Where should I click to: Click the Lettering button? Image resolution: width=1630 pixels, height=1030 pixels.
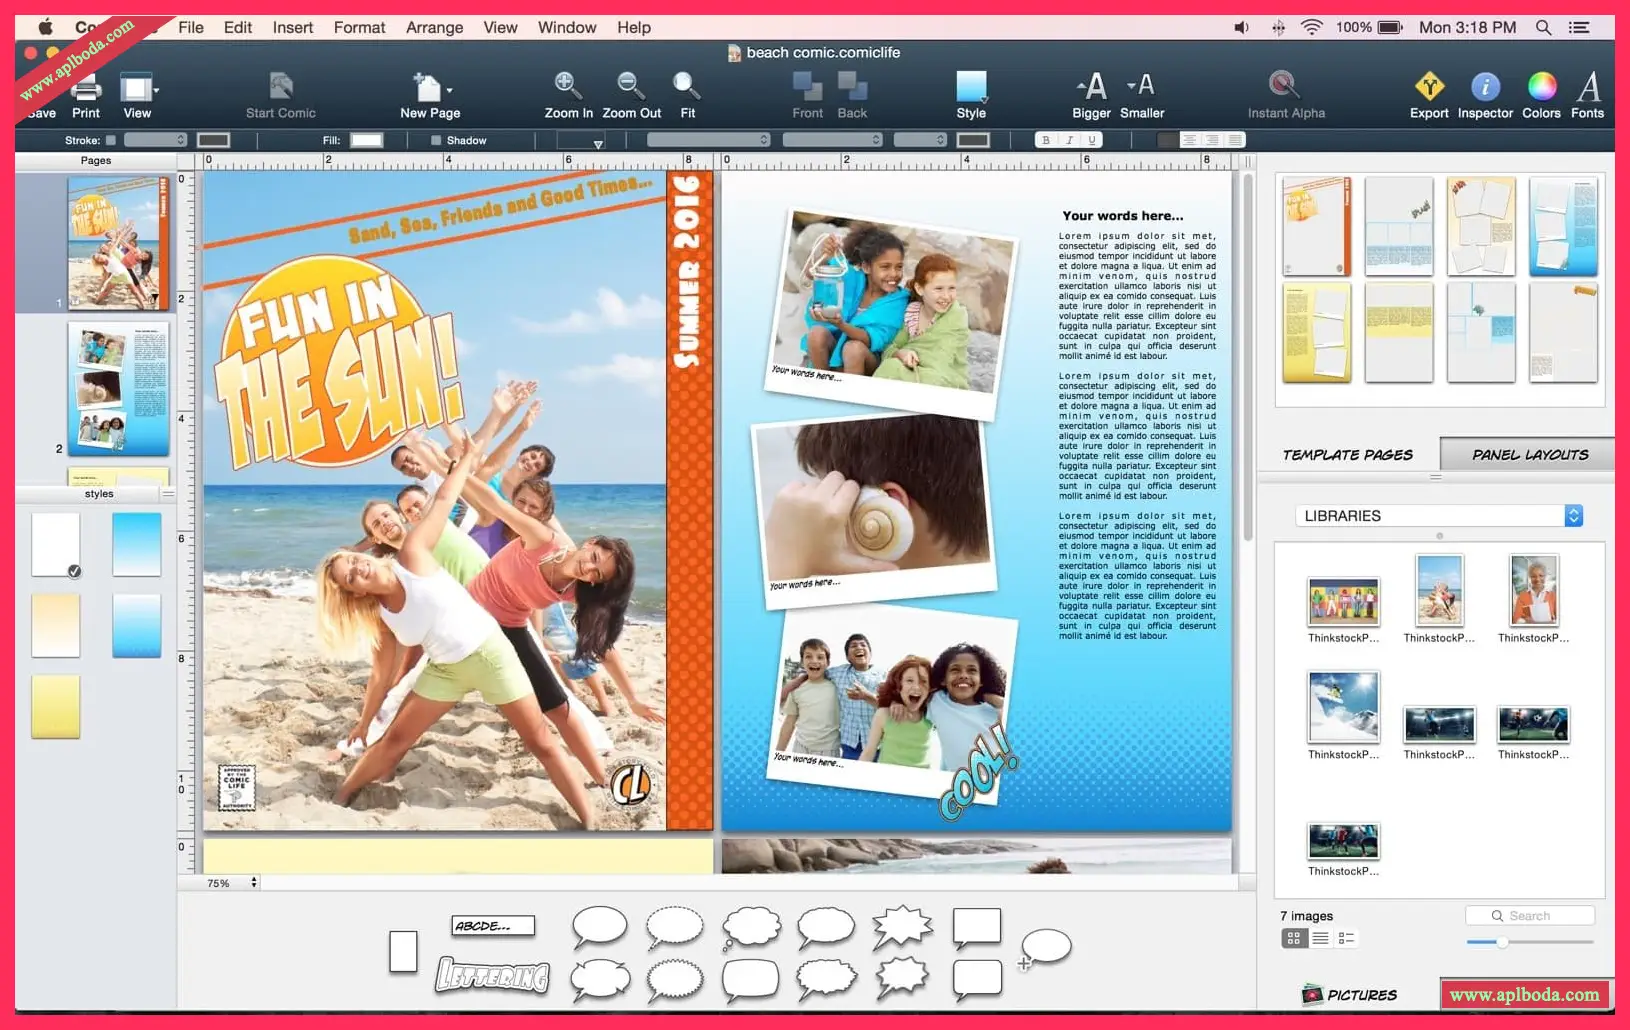coord(493,975)
